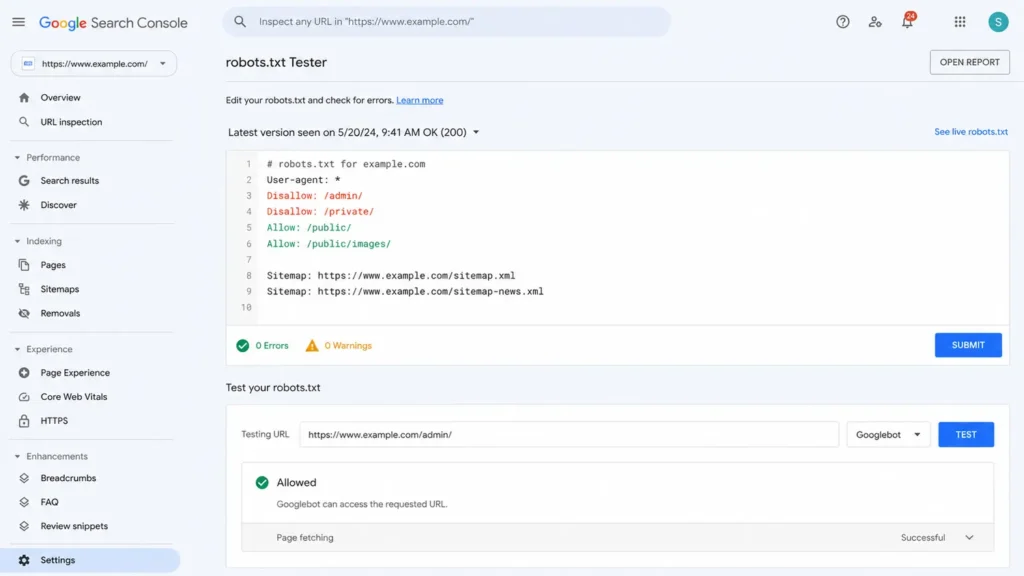Screen dimensions: 1024x576
Task: Open the Help question mark icon
Action: (842, 22)
